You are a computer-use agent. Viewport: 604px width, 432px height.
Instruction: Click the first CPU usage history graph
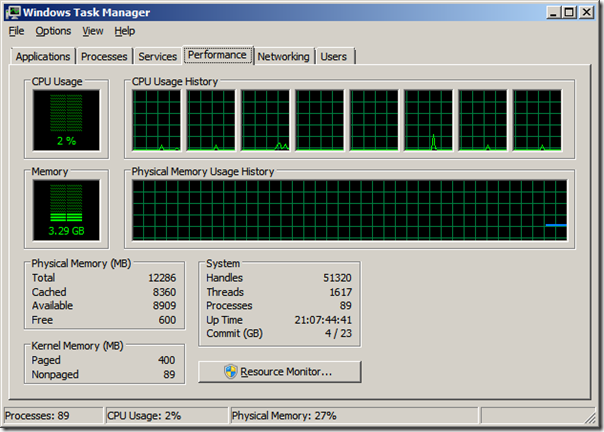pyautogui.click(x=156, y=120)
